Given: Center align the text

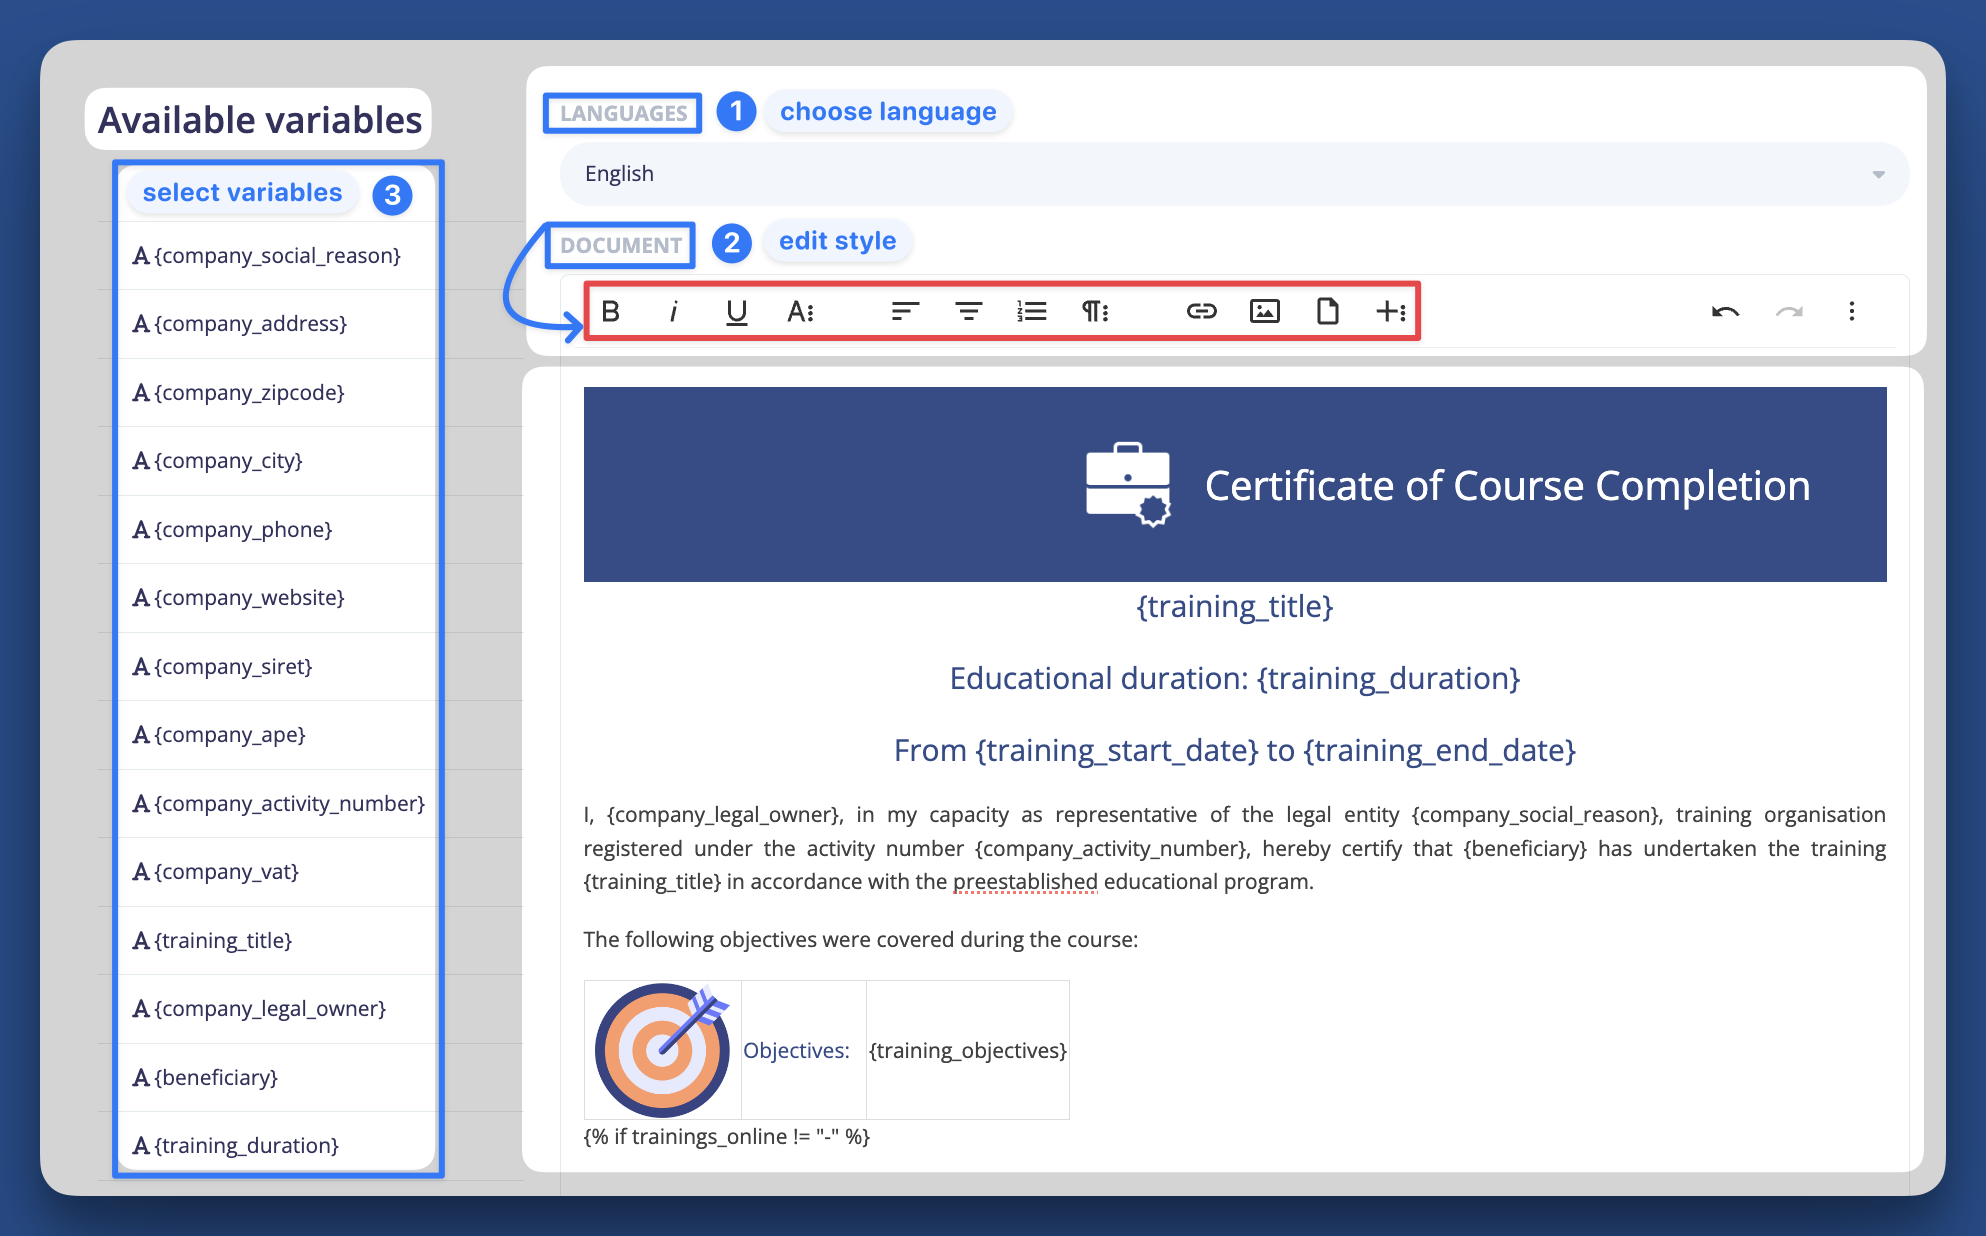Looking at the screenshot, I should pos(968,311).
